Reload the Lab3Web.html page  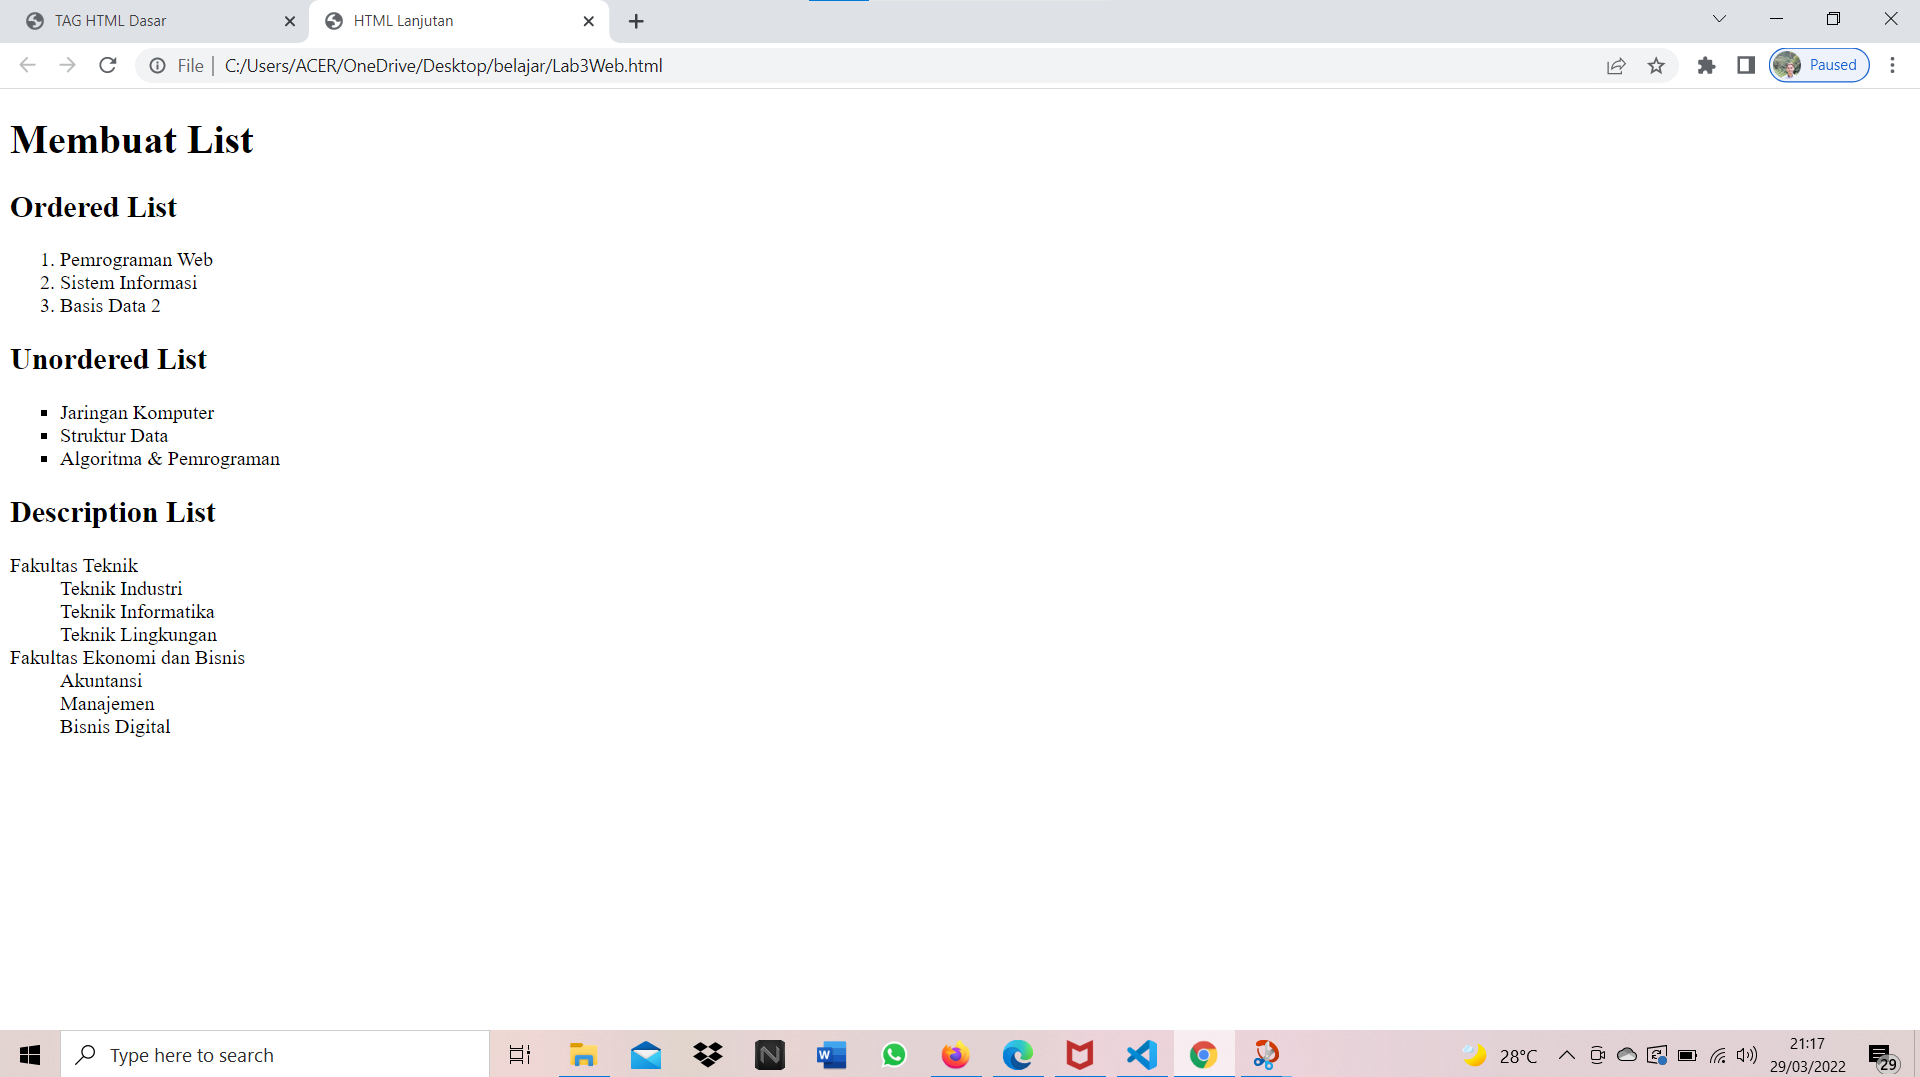pyautogui.click(x=107, y=65)
